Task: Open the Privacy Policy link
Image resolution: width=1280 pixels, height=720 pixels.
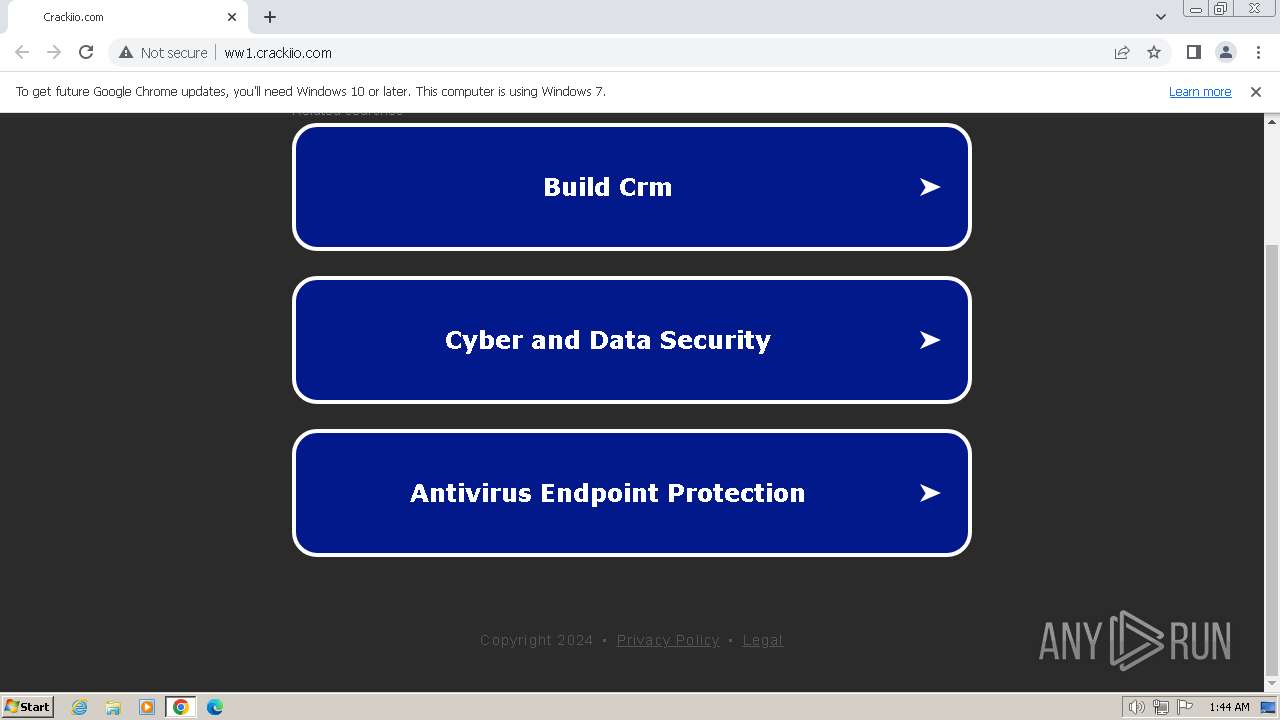Action: (x=668, y=640)
